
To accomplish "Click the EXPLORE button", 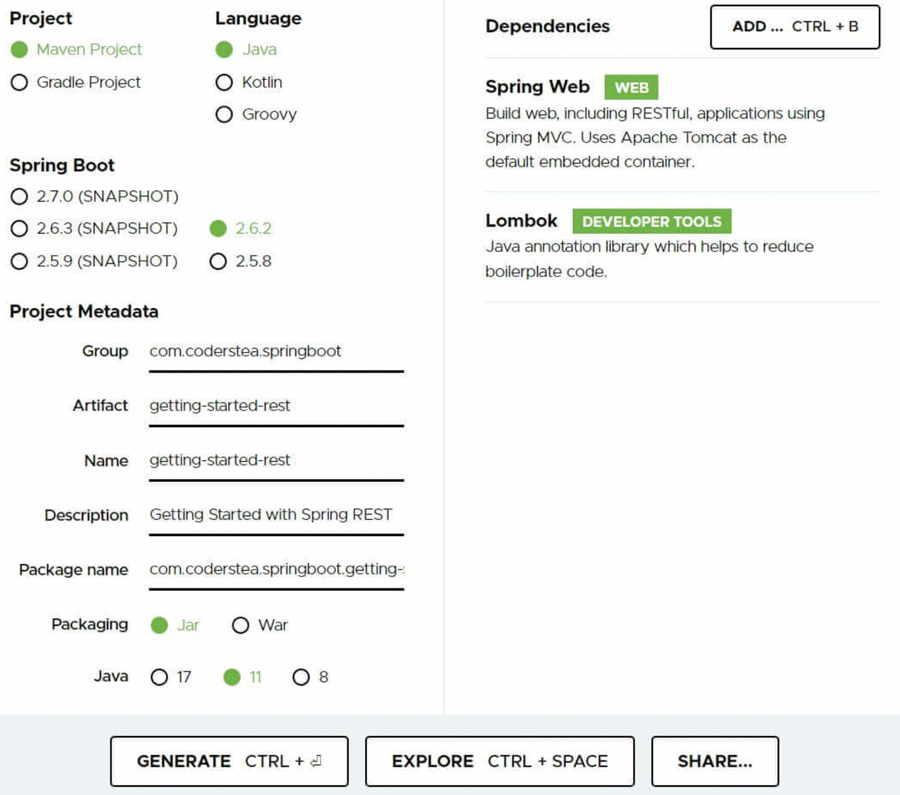I will point(500,760).
